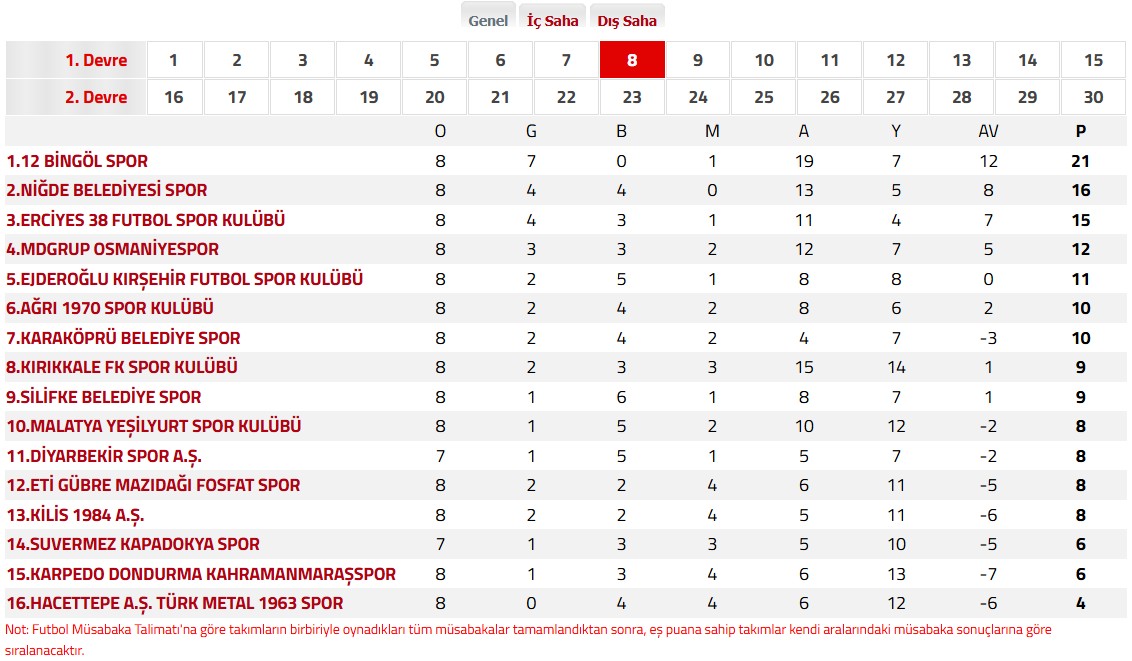Open the İç Saha tab
1132x661 pixels.
[553, 20]
